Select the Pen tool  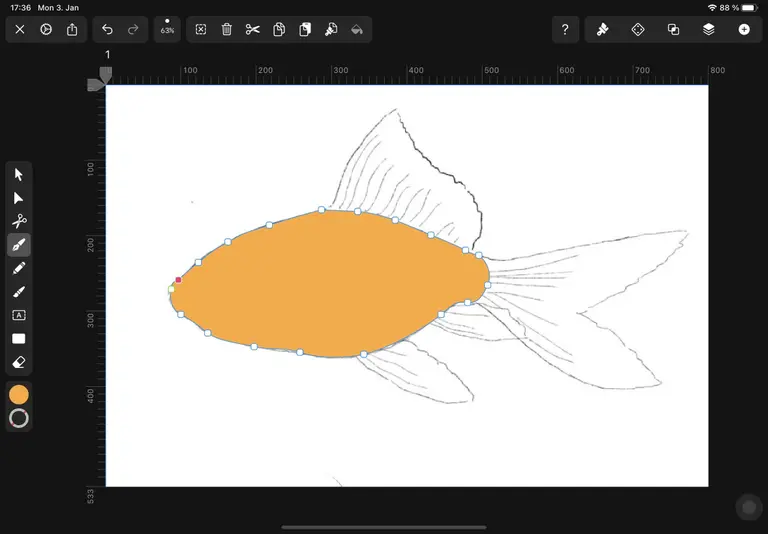(19, 245)
